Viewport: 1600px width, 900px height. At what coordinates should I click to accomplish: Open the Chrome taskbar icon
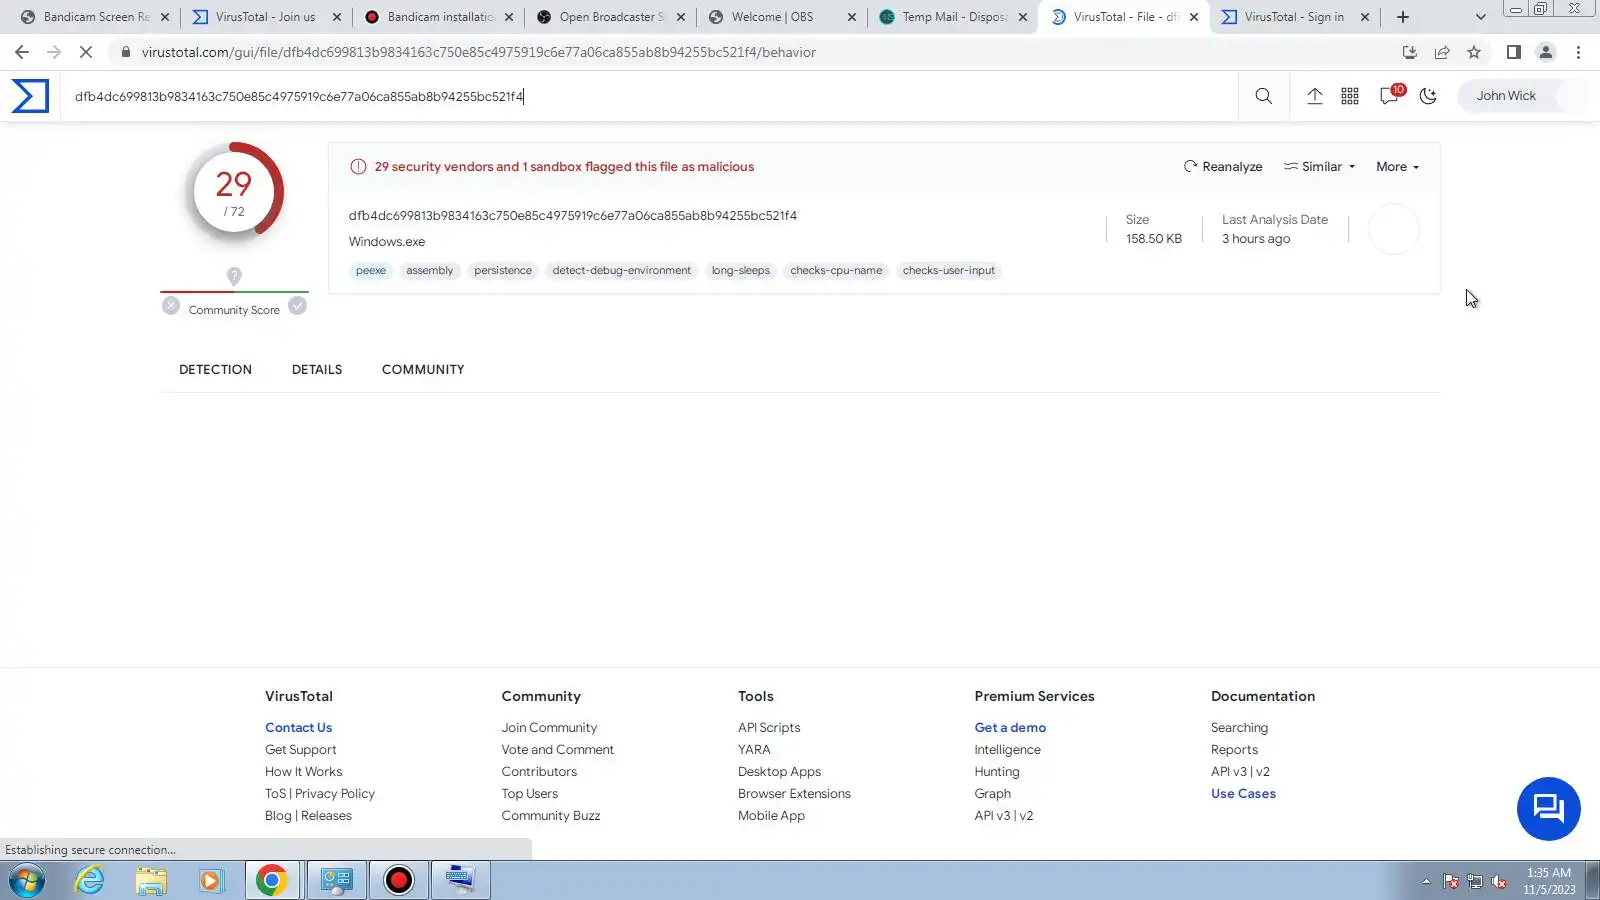(x=271, y=881)
